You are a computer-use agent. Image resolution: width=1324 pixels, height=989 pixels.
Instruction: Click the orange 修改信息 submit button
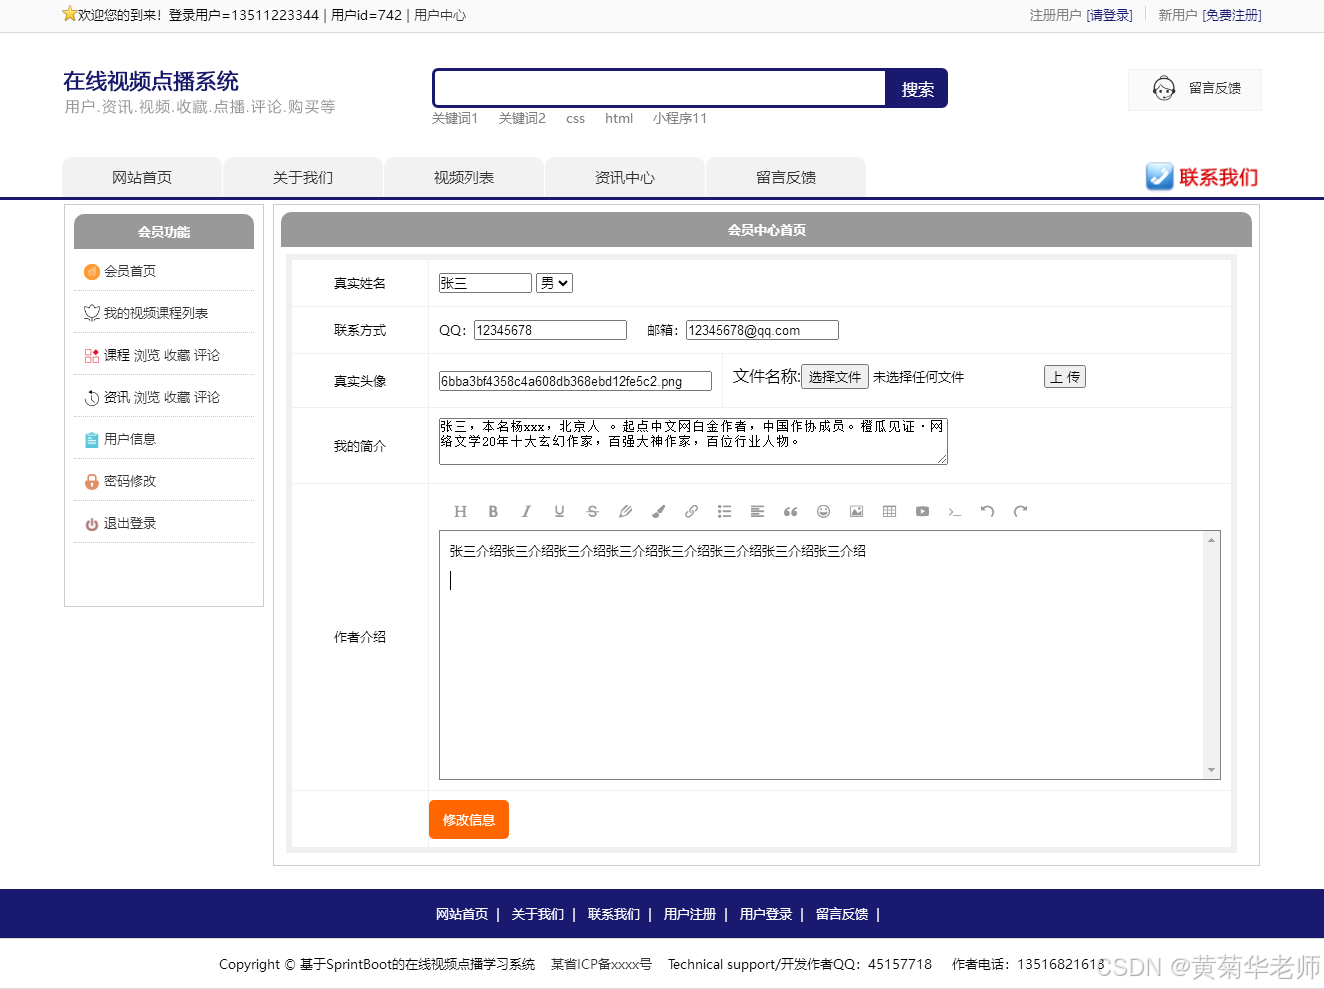[x=468, y=819]
